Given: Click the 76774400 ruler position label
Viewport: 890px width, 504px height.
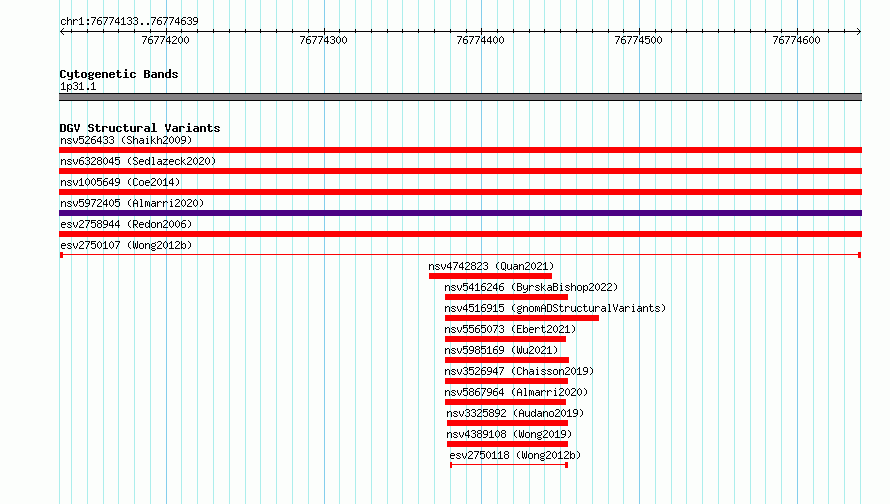Looking at the screenshot, I should (480, 40).
